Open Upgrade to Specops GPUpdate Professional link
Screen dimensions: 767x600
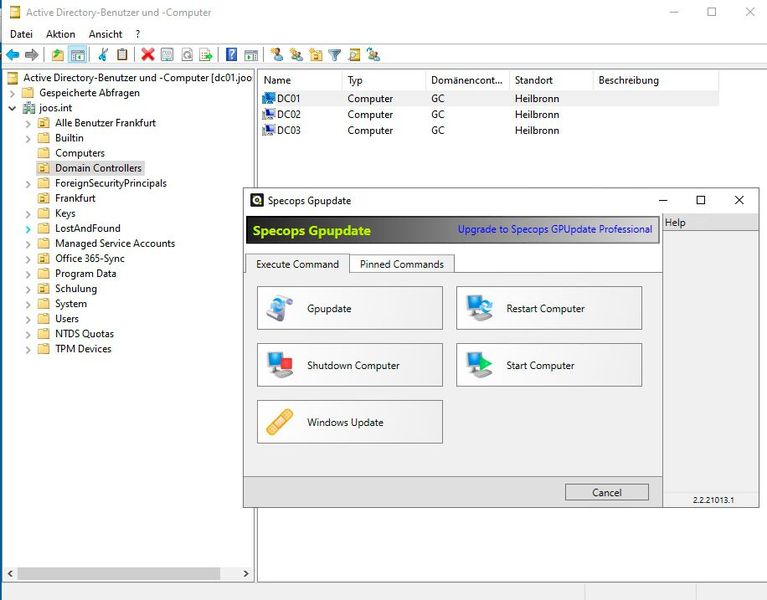[555, 229]
